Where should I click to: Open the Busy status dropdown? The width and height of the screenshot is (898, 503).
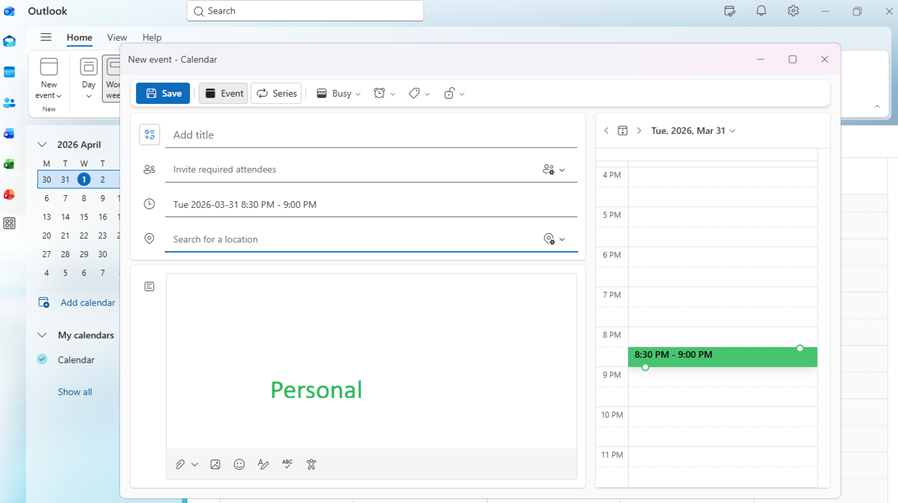coord(338,93)
